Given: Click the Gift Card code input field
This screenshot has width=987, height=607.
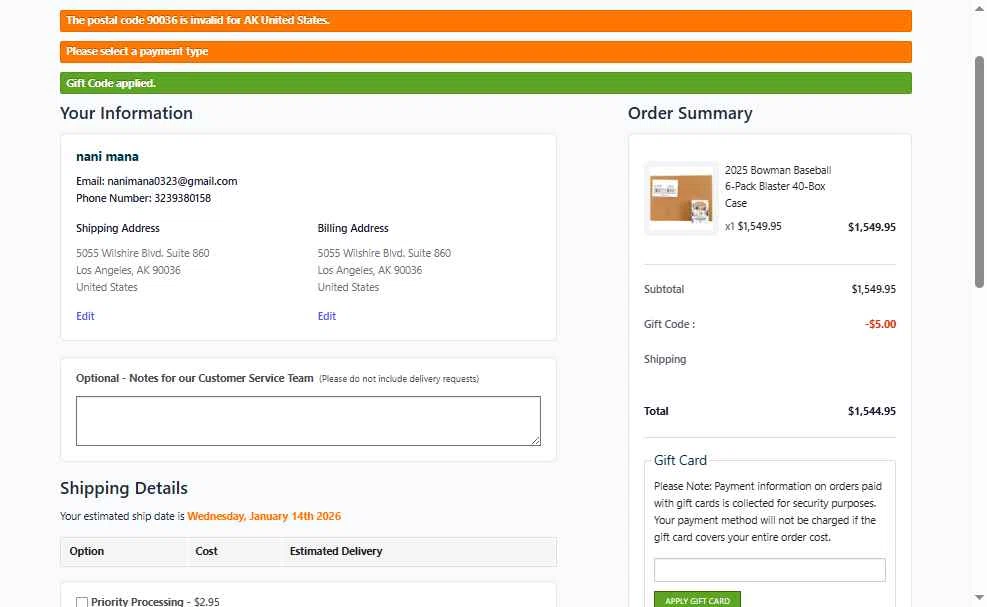Looking at the screenshot, I should coord(769,570).
